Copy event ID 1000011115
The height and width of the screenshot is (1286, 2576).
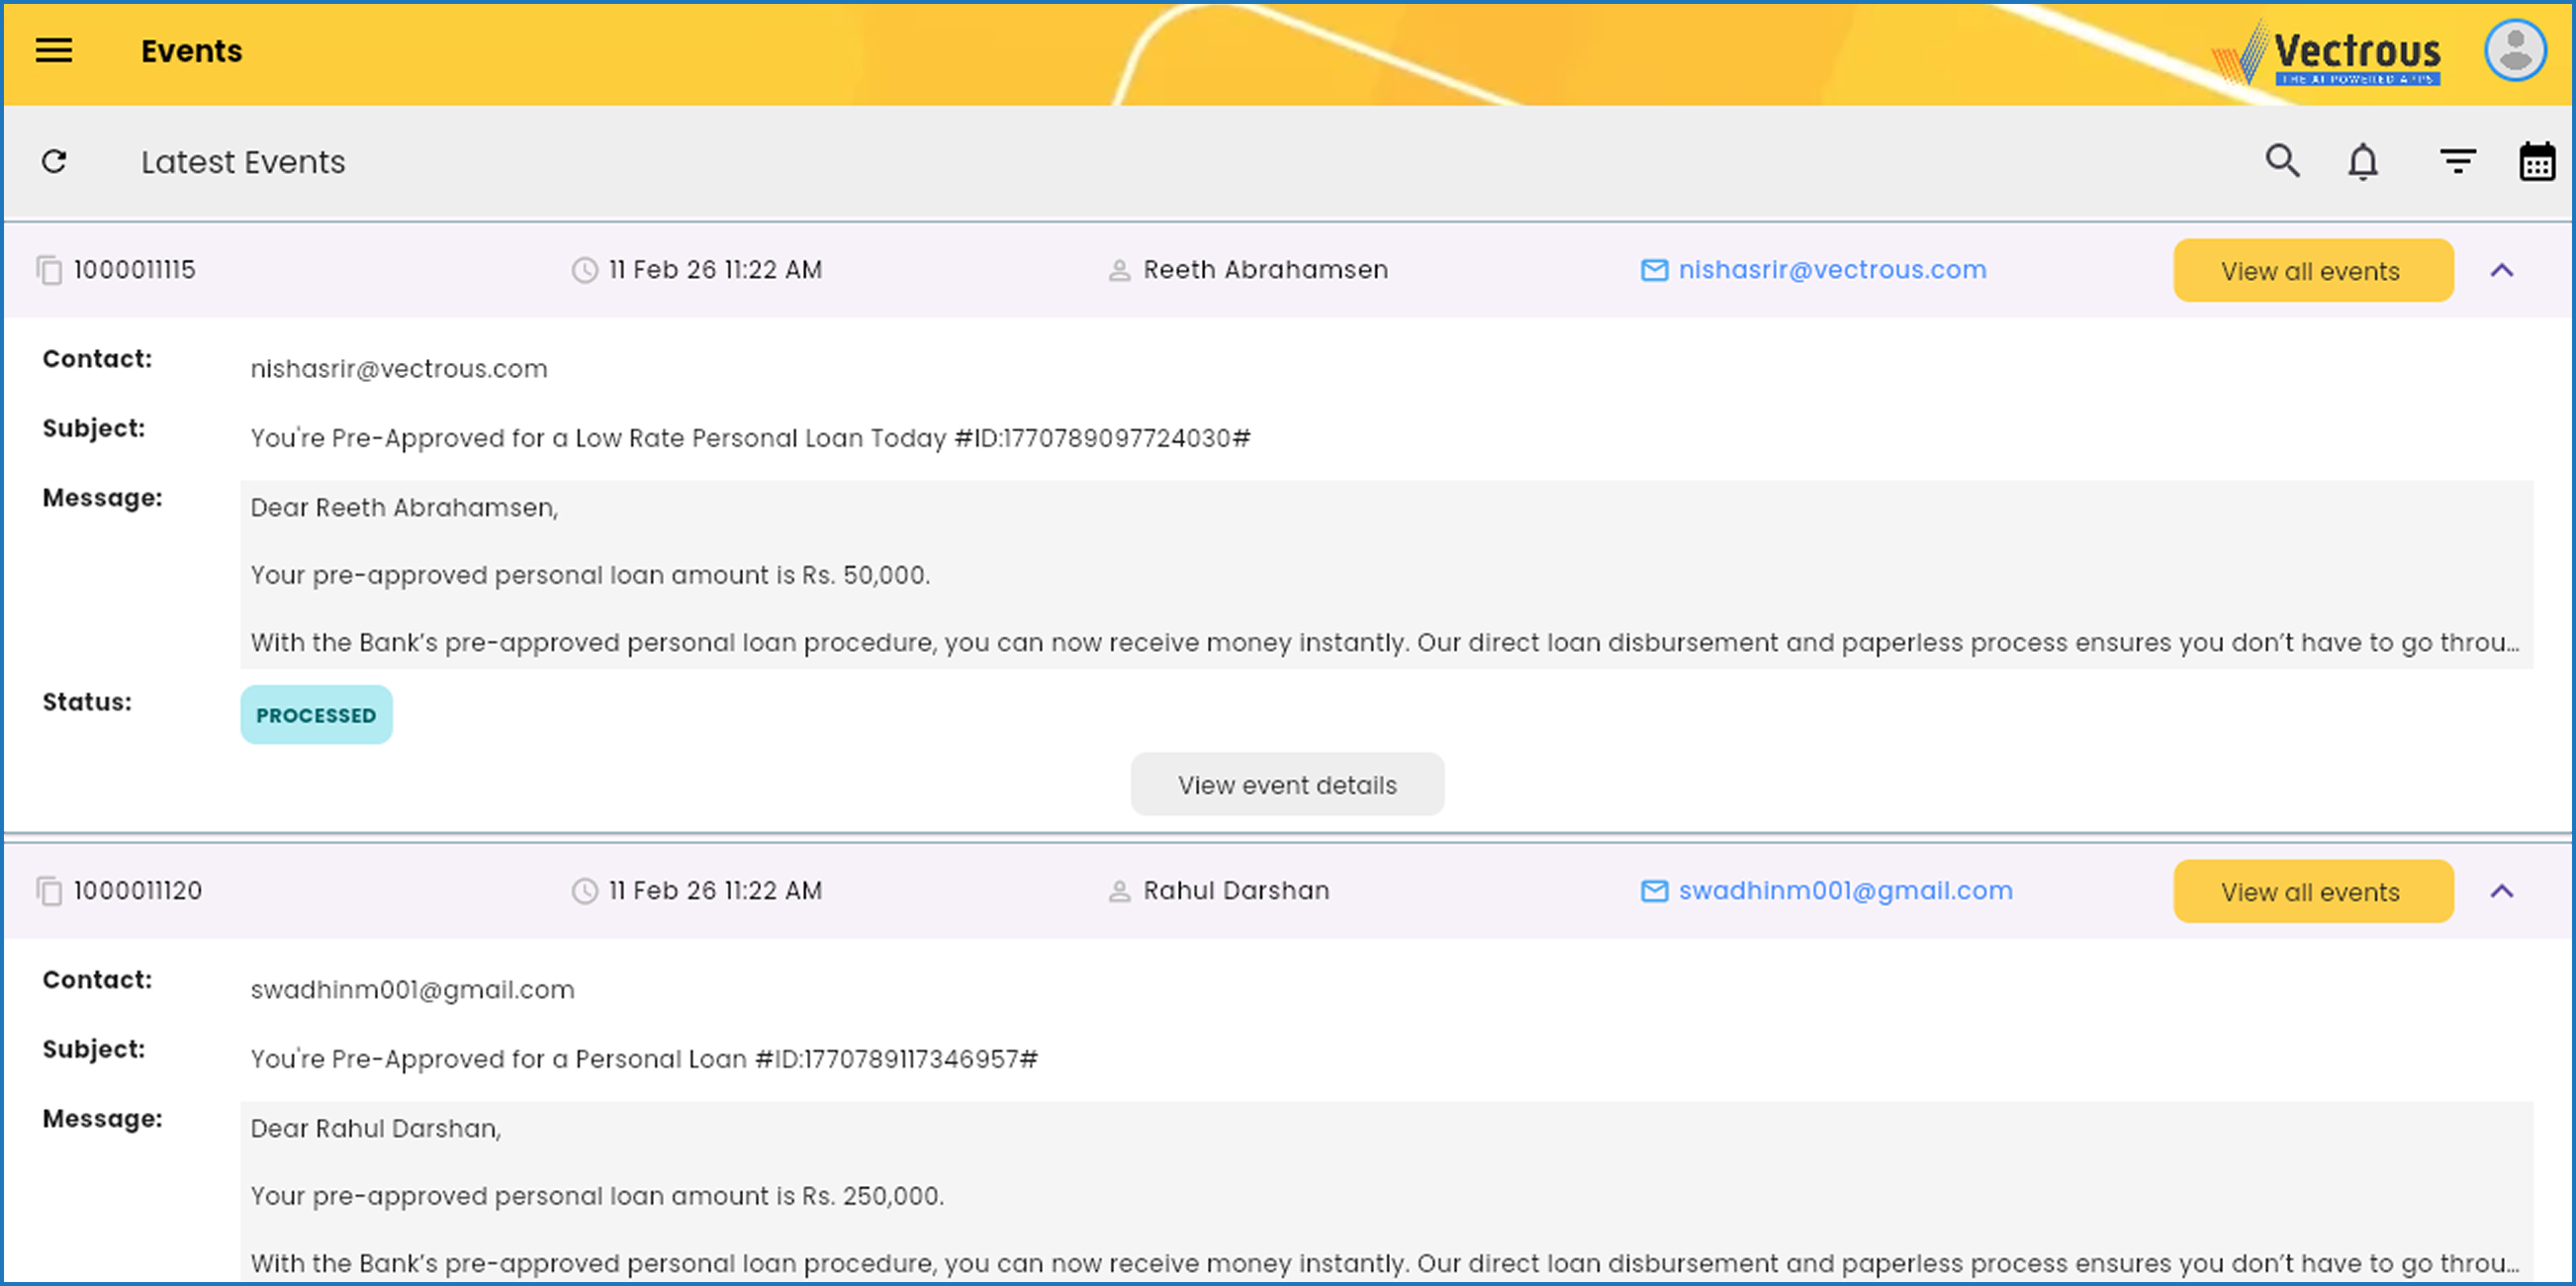(49, 270)
